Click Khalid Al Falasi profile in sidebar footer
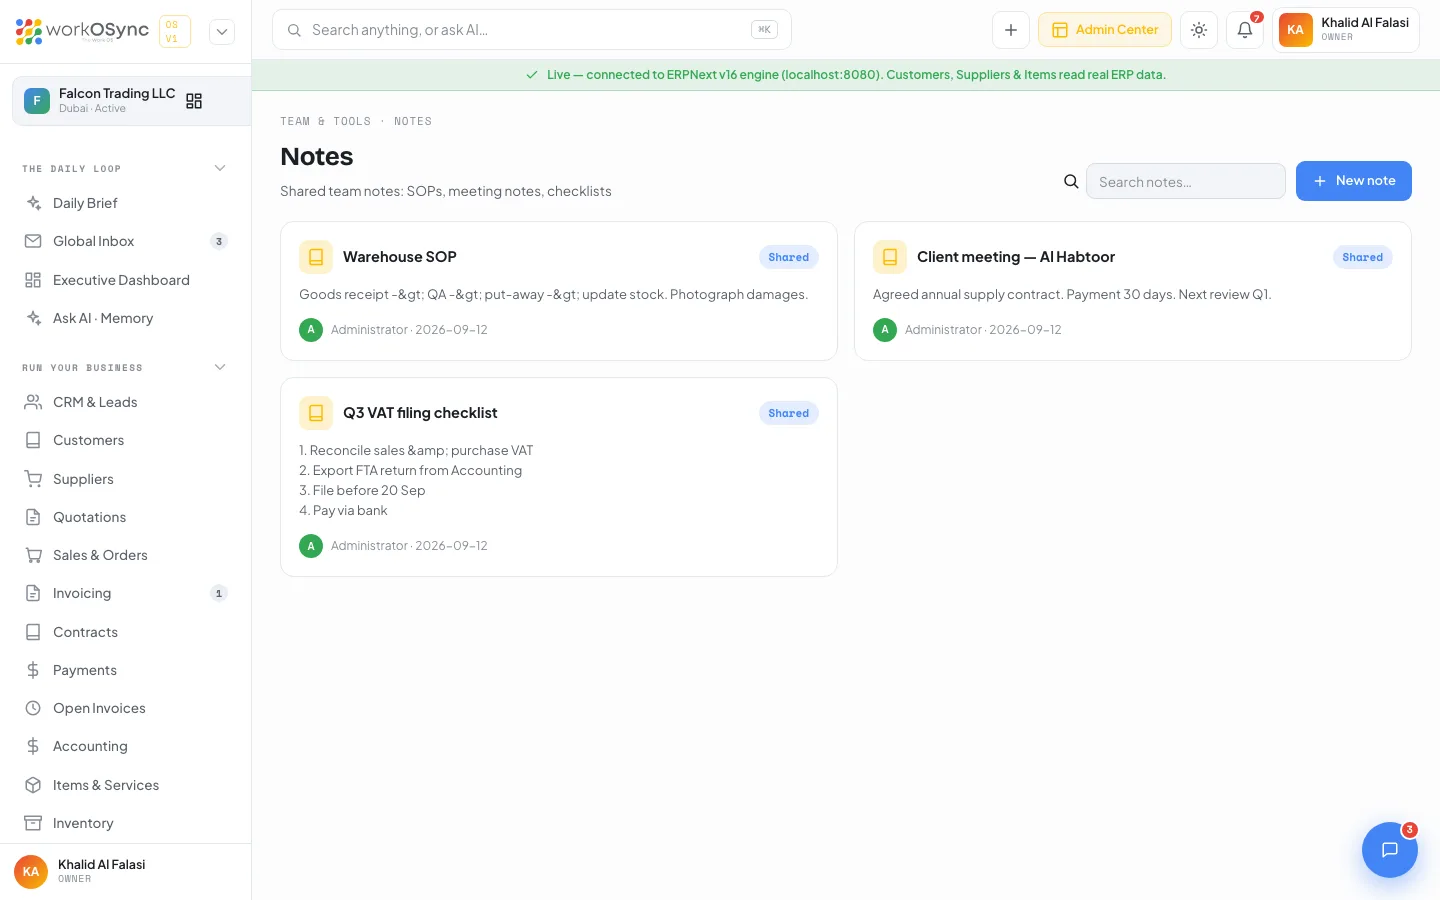 (126, 871)
